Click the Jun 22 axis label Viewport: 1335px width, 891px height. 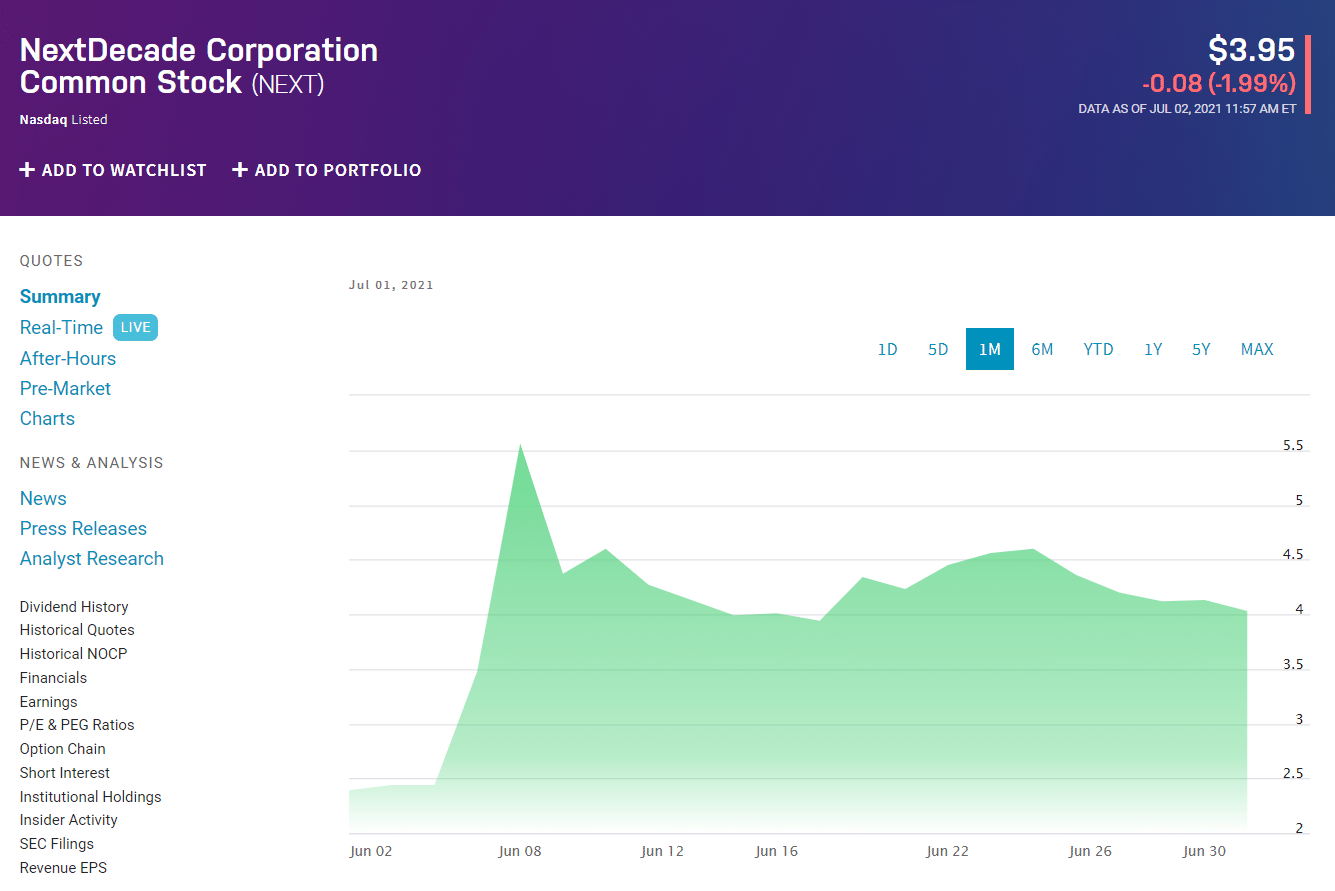tap(948, 852)
